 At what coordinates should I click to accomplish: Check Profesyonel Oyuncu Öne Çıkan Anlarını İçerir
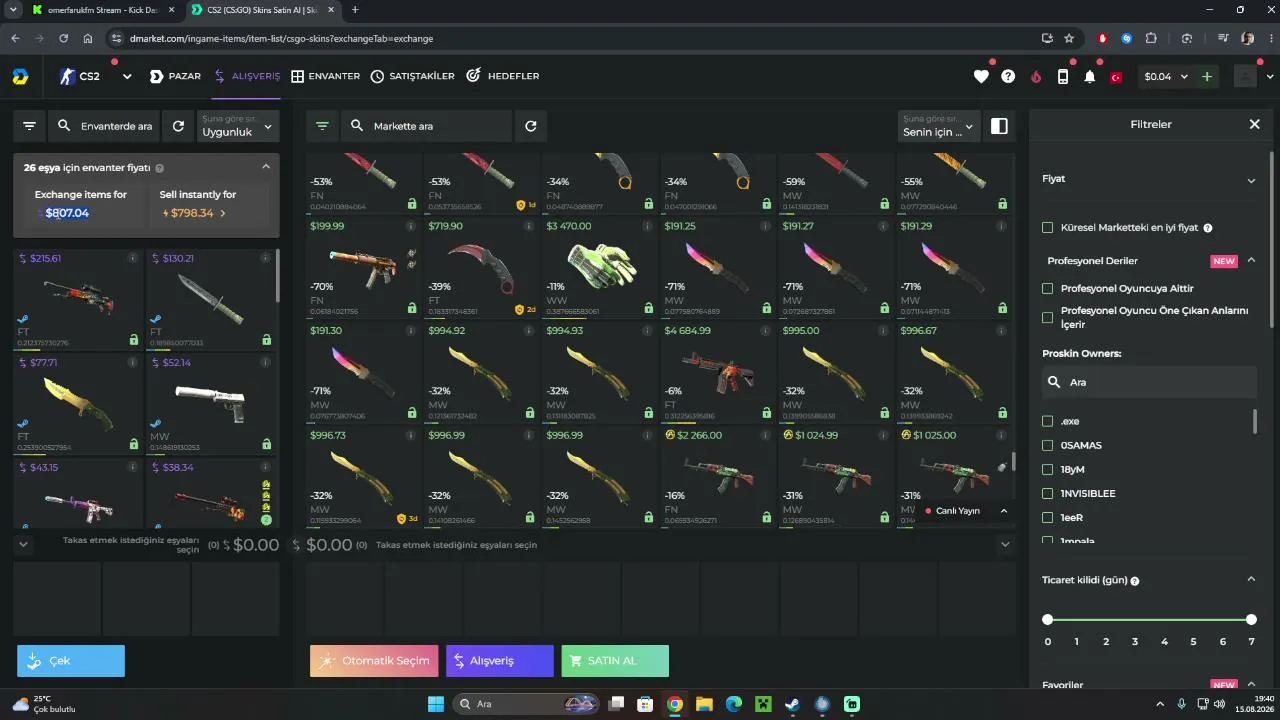click(1048, 318)
